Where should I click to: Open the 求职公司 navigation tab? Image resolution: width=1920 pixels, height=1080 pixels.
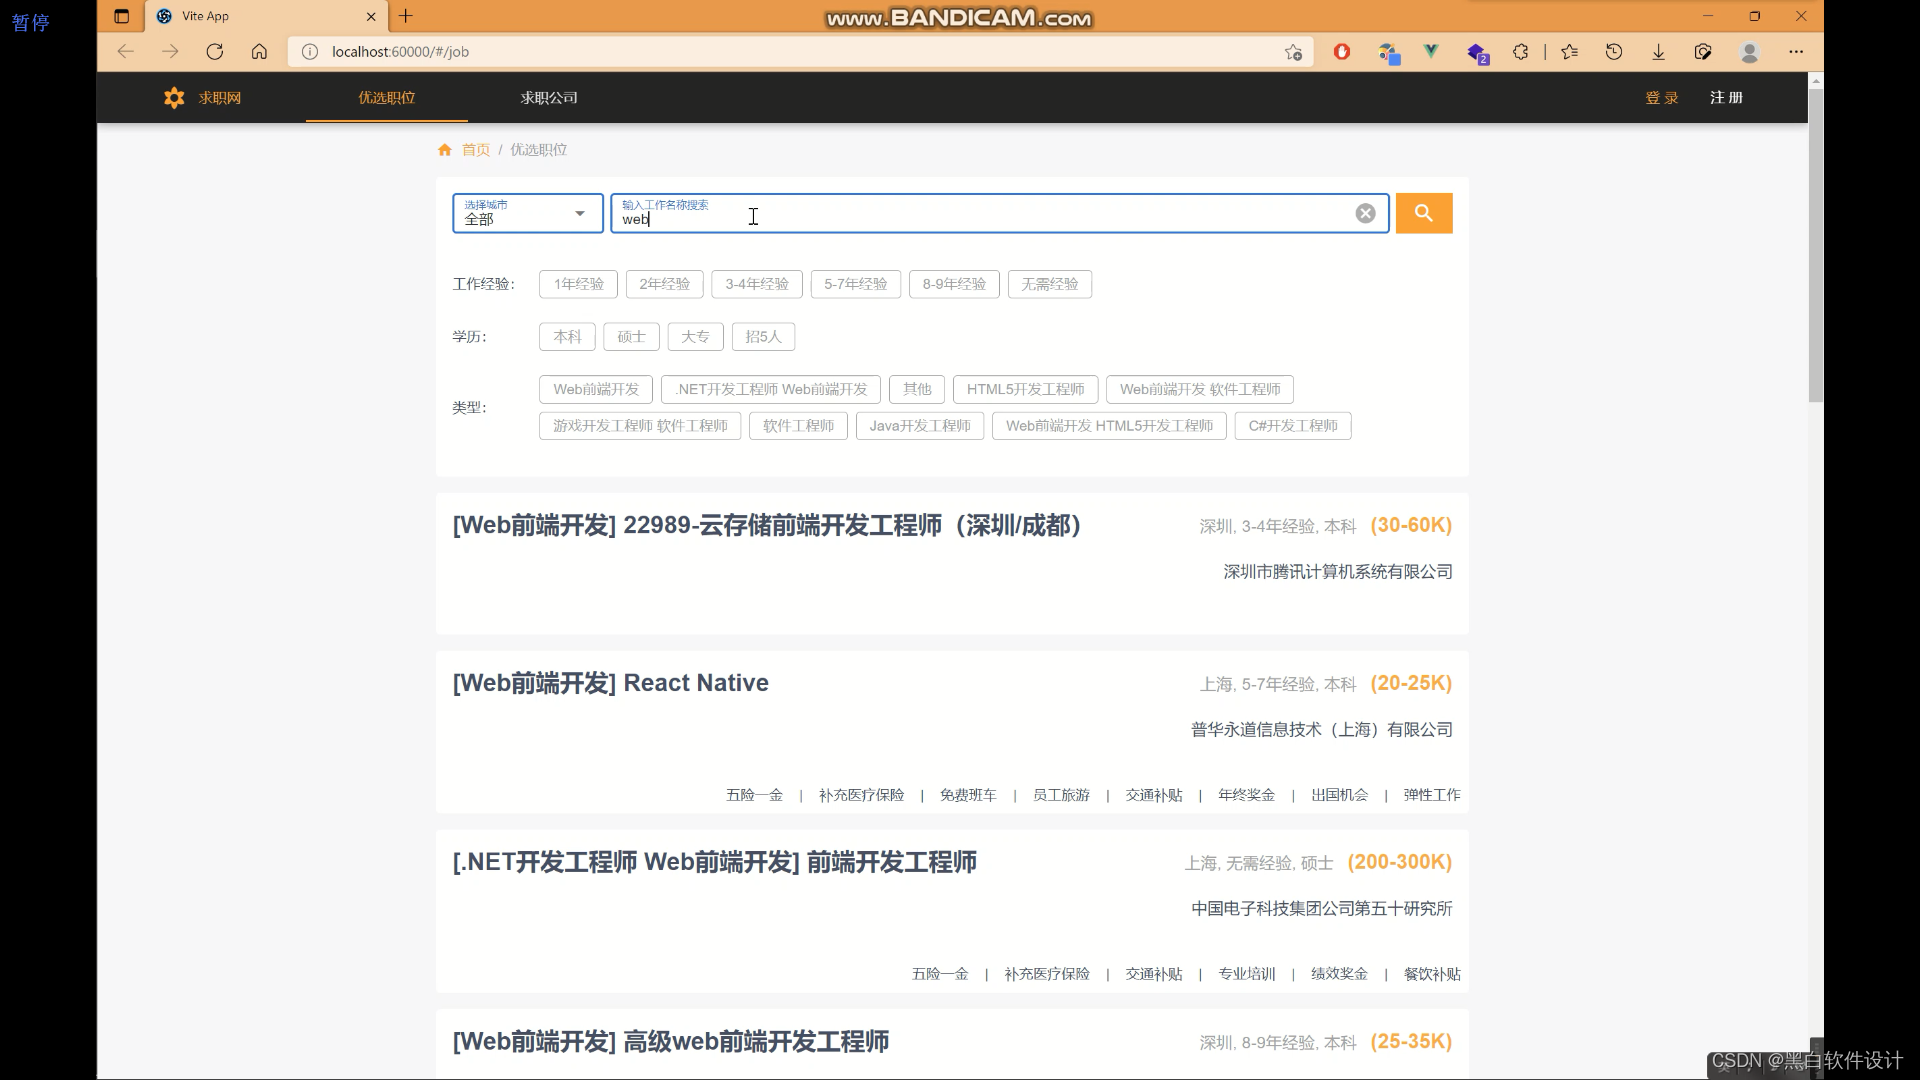coord(549,97)
